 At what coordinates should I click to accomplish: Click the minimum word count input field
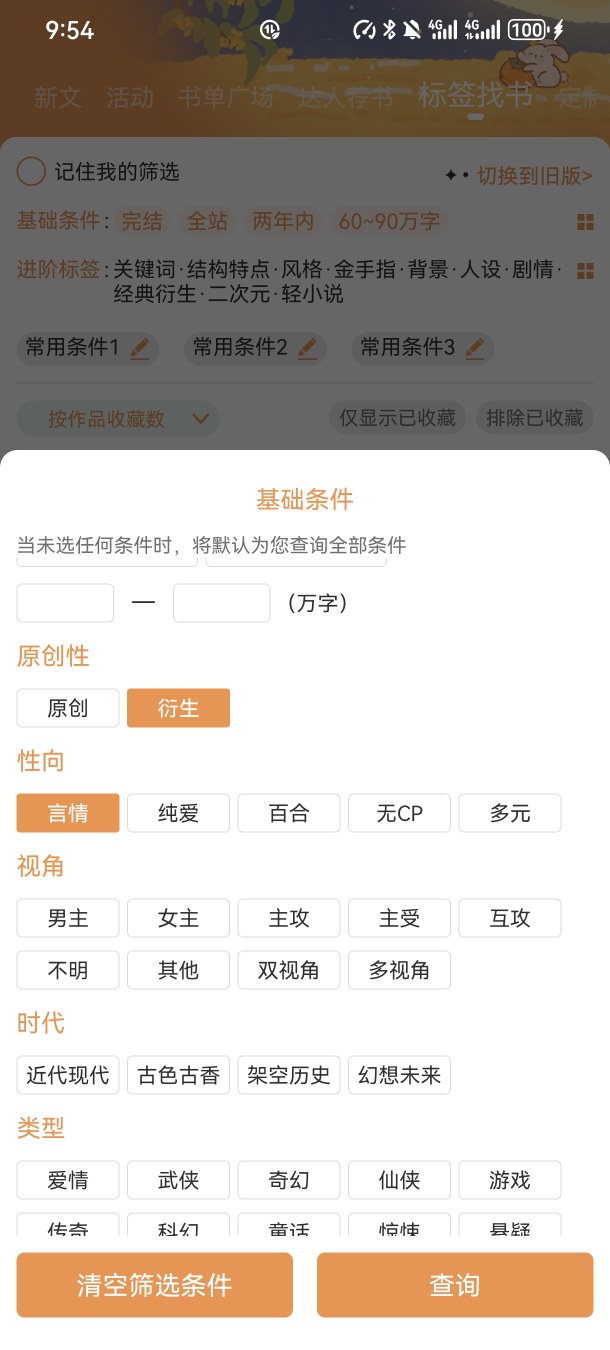pos(65,603)
